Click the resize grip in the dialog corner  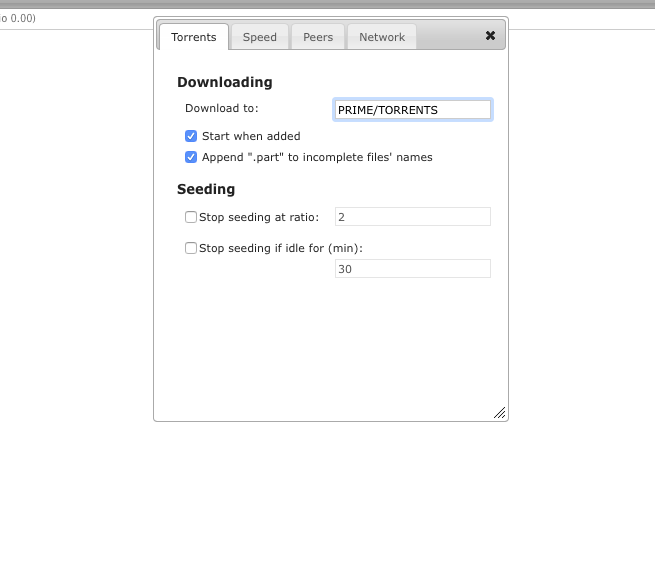500,412
